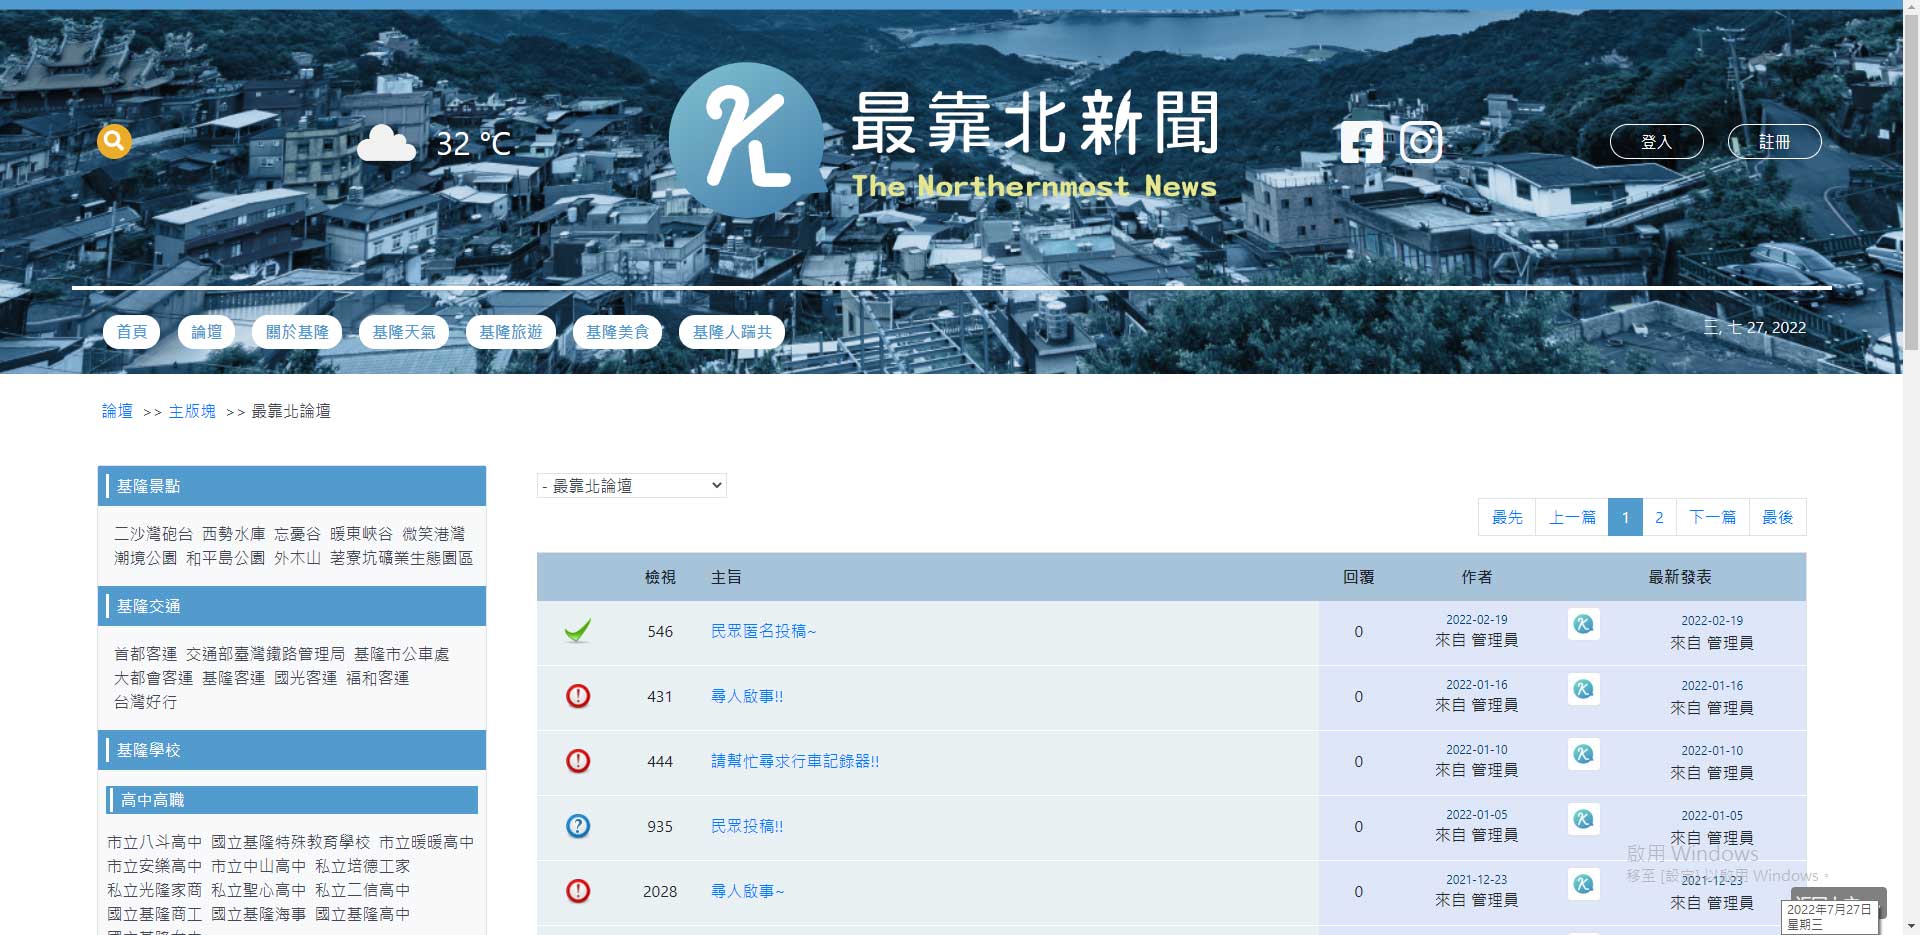Screen dimensions: 1920x935
Task: Expand the 最靠北論壇 forum dropdown
Action: [x=631, y=486]
